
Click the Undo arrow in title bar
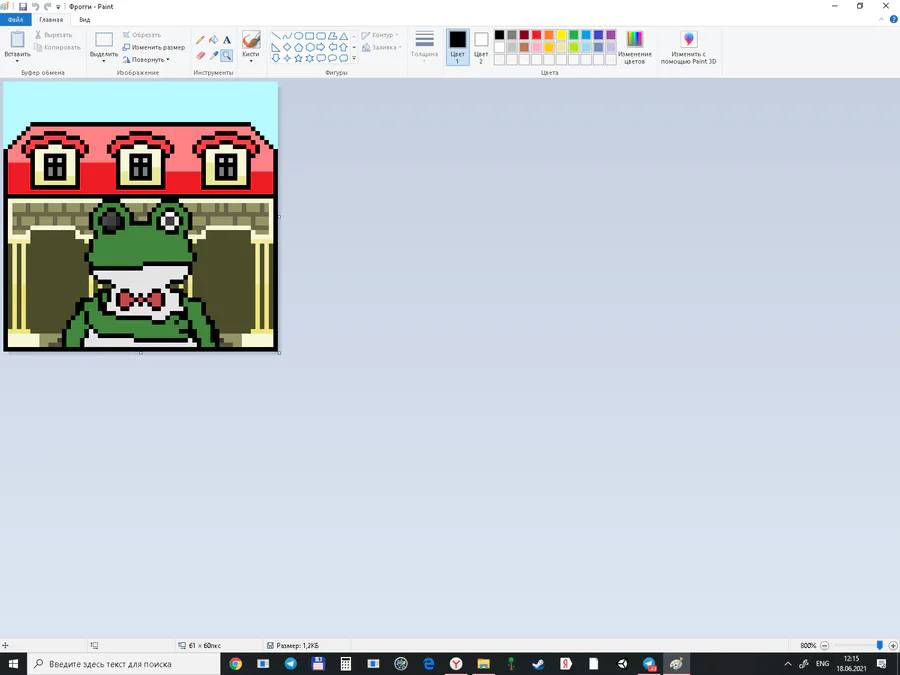pyautogui.click(x=36, y=6)
